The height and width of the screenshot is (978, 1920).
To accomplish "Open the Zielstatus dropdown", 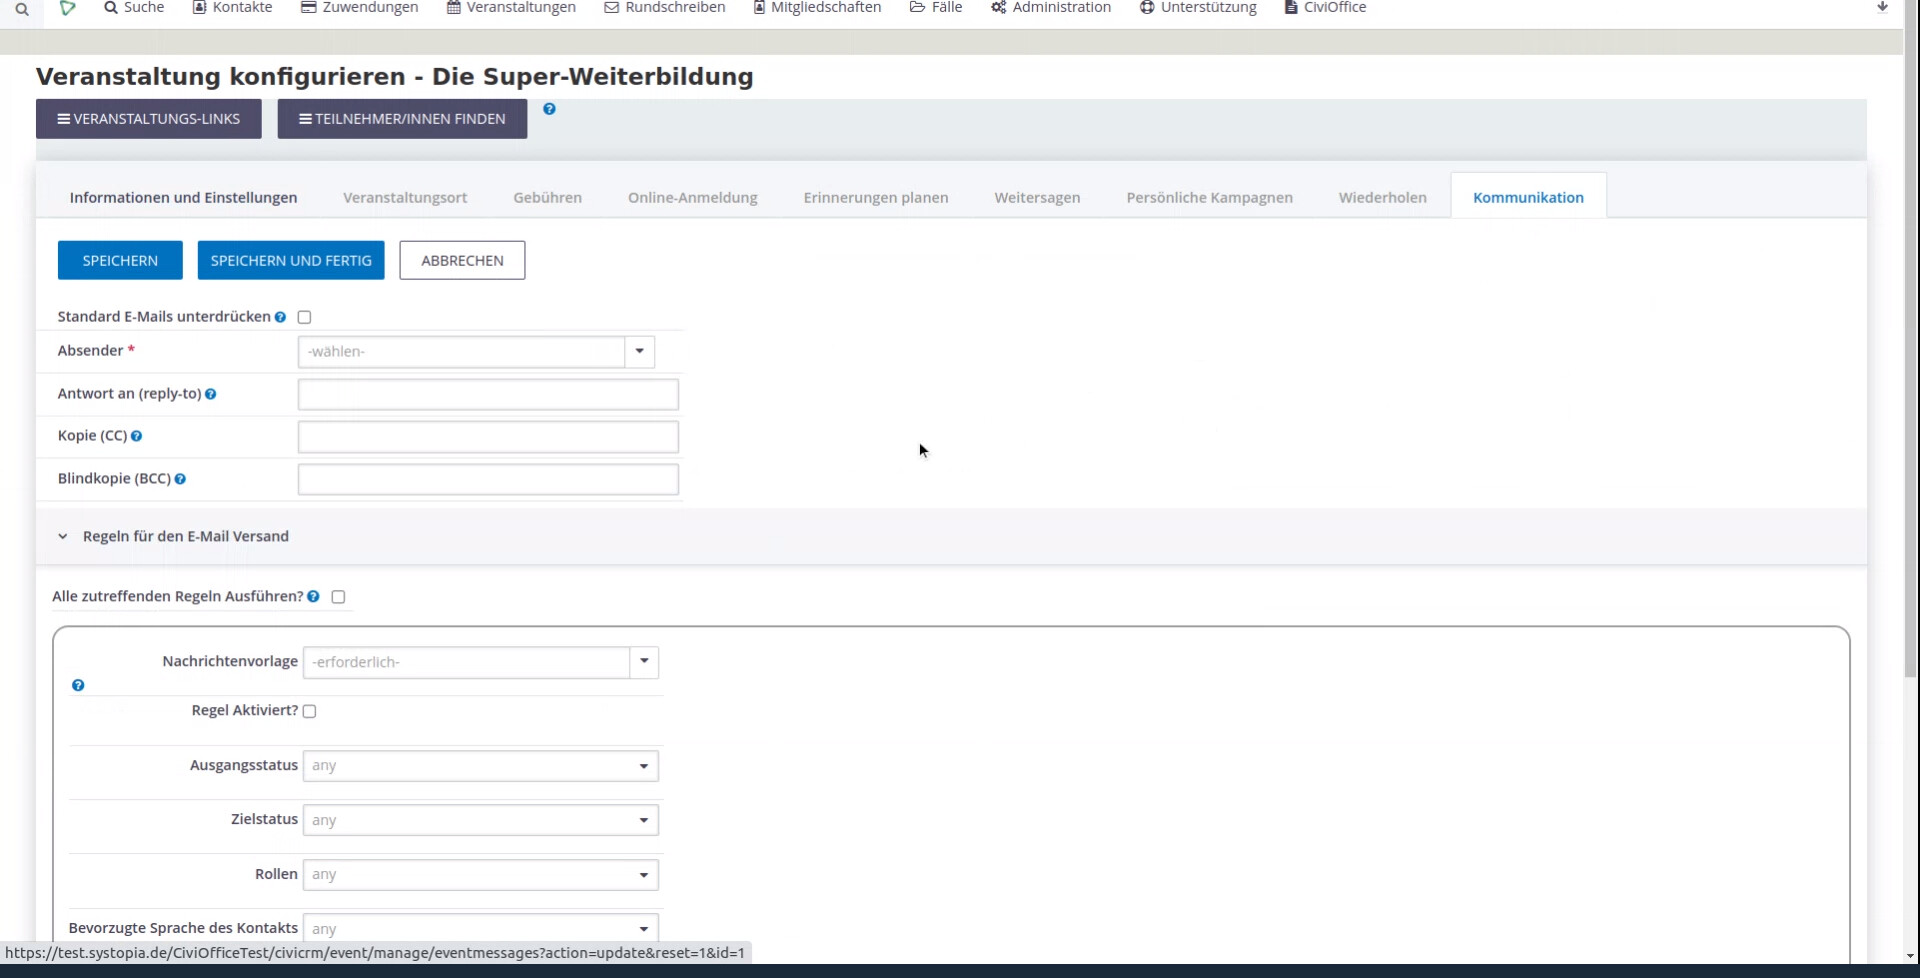I will pos(481,820).
